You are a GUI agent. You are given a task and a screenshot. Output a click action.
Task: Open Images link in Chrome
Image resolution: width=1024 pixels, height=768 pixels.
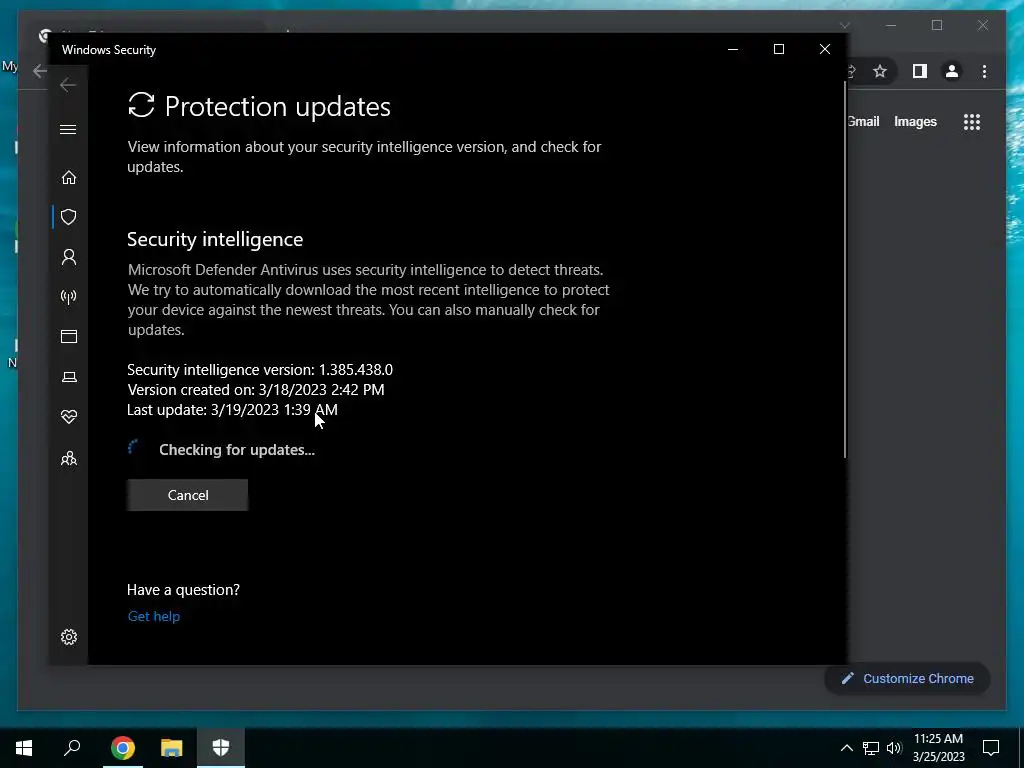(x=915, y=121)
